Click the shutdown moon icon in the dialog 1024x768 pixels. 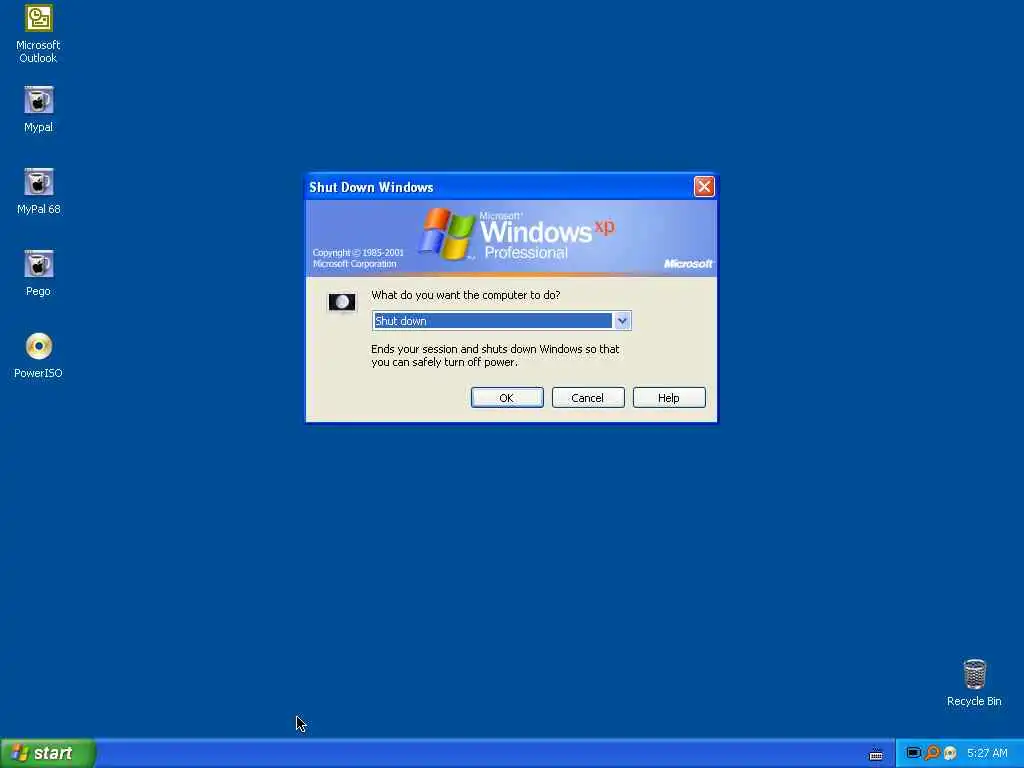point(342,302)
